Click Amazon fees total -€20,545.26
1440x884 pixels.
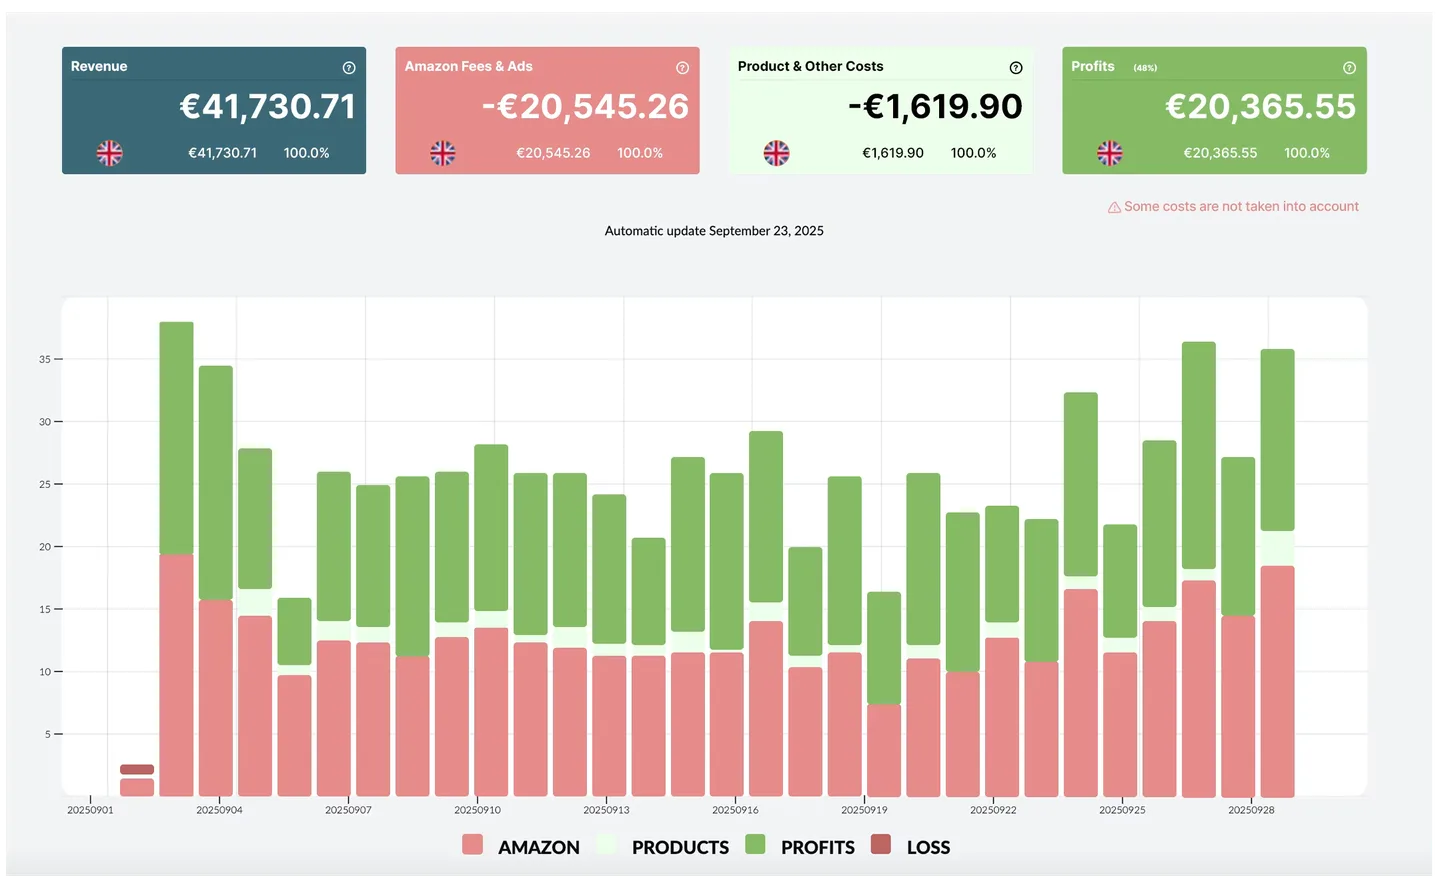586,106
